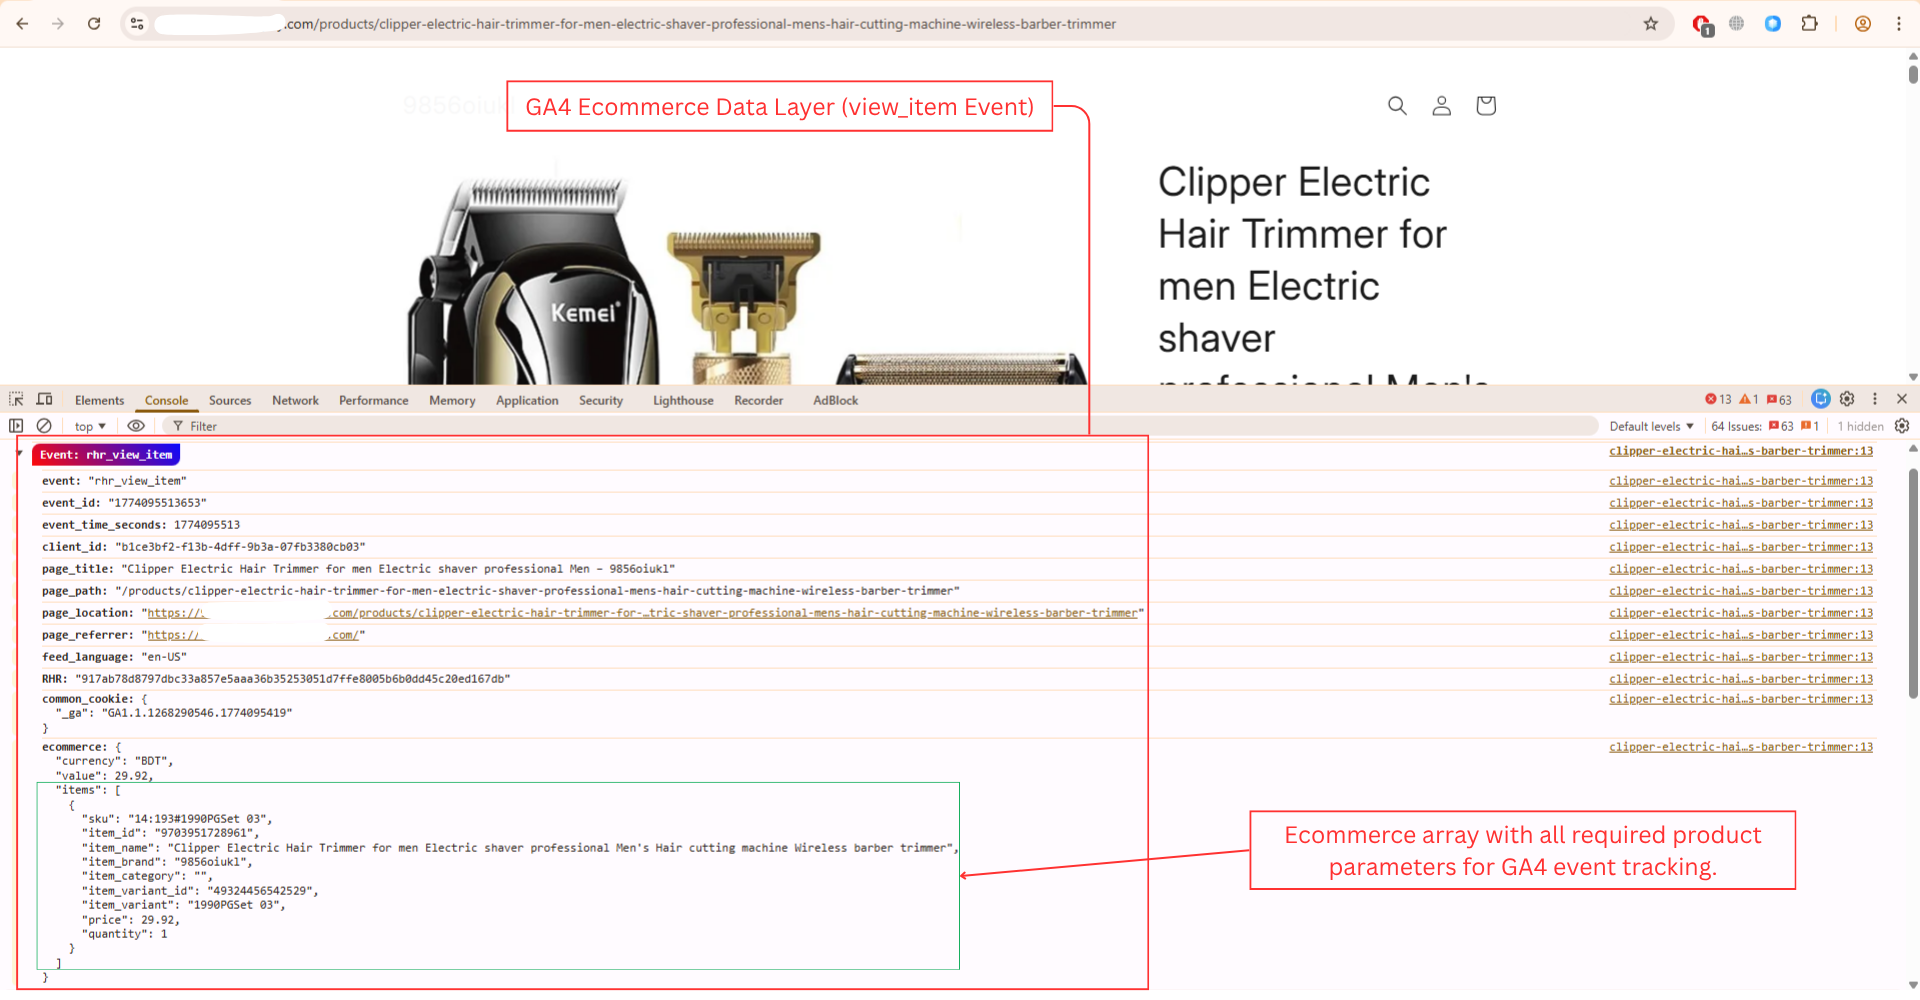Click the event_time_seconds value 1774095513
This screenshot has width=1920, height=1000.
[x=207, y=525]
